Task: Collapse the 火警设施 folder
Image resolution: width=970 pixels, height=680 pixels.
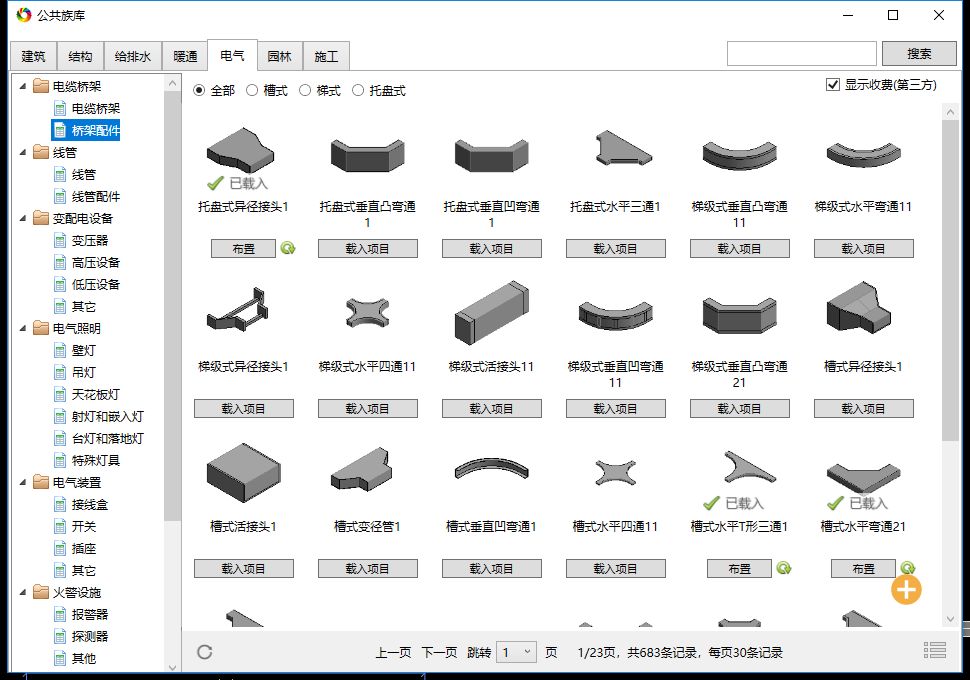Action: point(23,593)
